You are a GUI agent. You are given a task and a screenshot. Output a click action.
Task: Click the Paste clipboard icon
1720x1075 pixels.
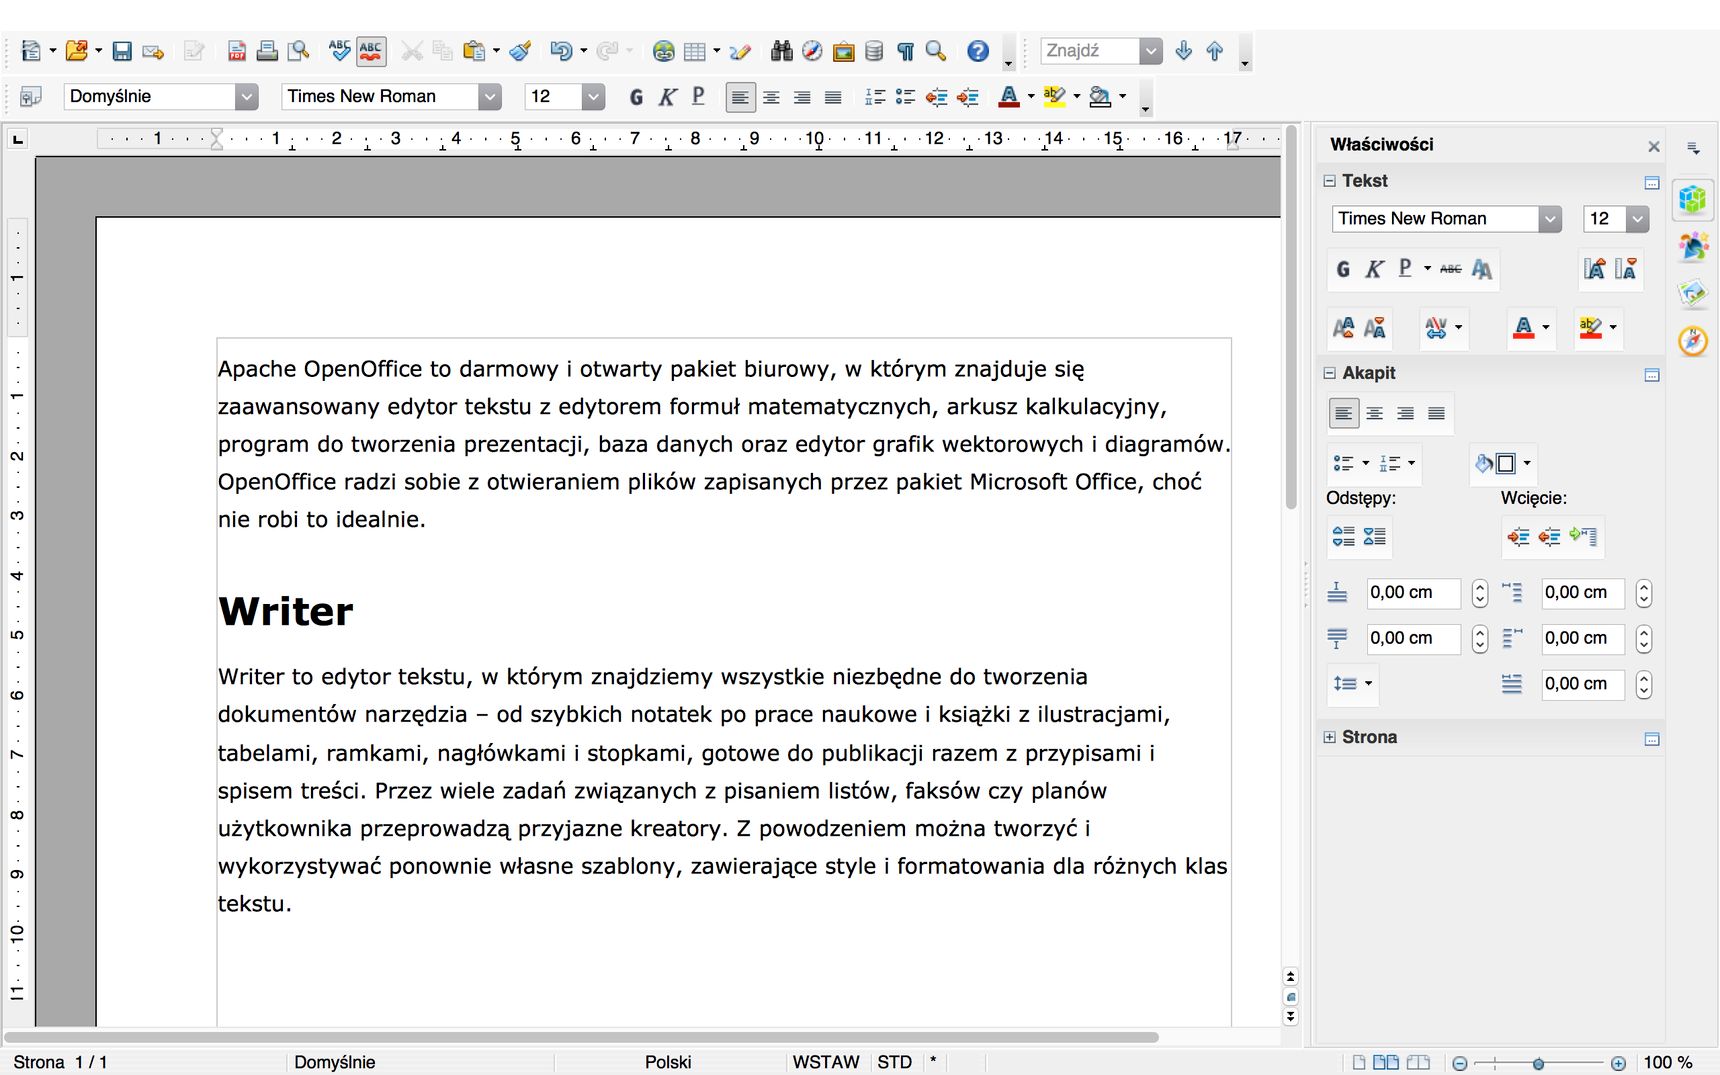pos(474,51)
